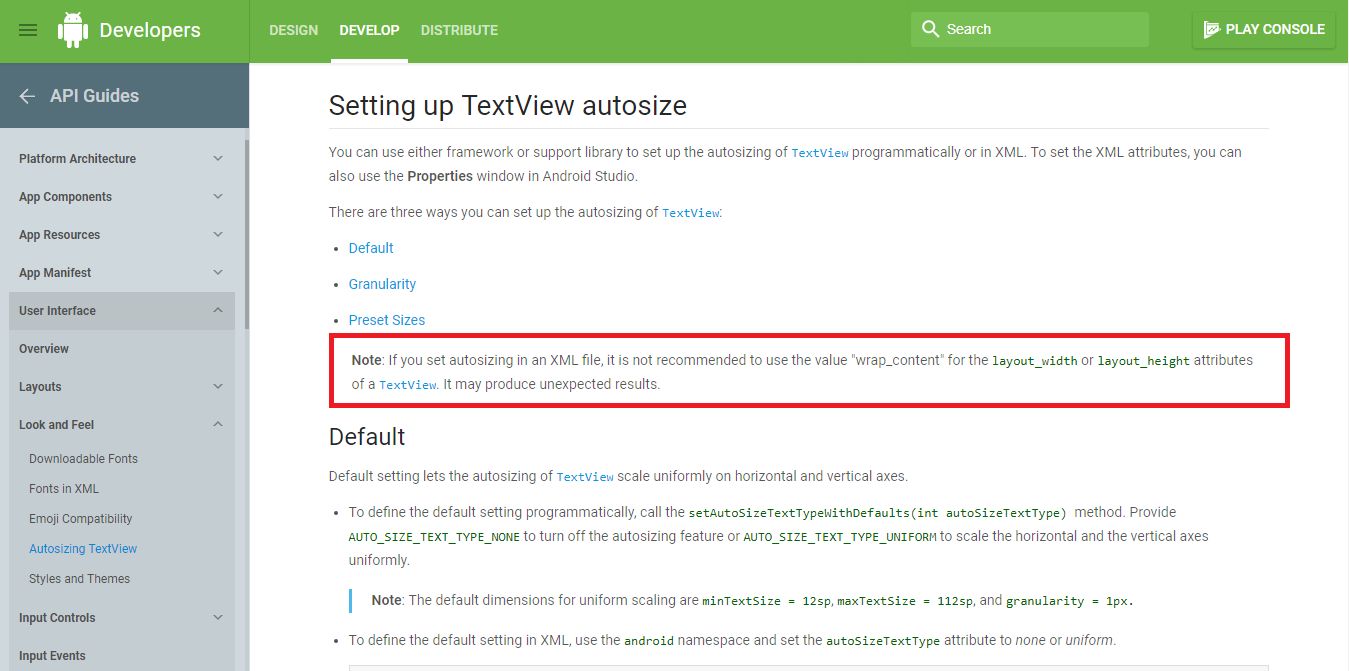Switch to the DESIGN tab
This screenshot has width=1349, height=671.
click(x=293, y=30)
